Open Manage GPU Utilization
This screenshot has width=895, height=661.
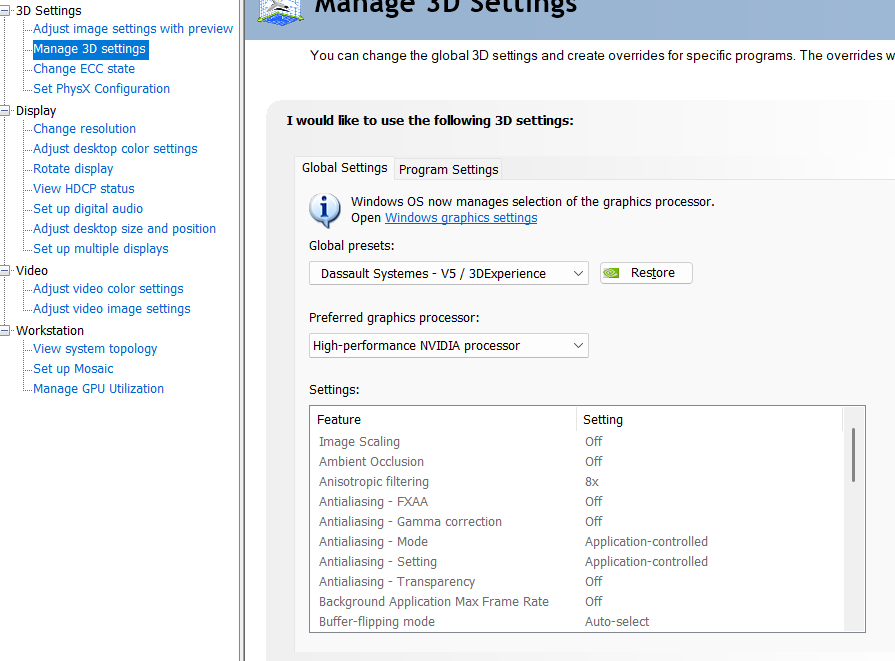(x=98, y=389)
